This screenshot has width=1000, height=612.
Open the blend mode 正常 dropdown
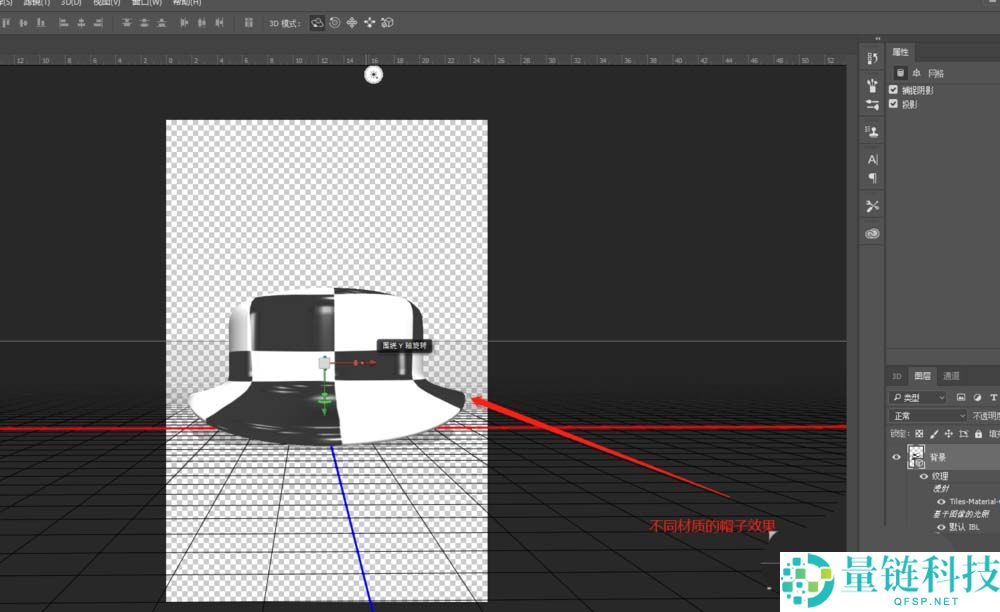pos(928,416)
